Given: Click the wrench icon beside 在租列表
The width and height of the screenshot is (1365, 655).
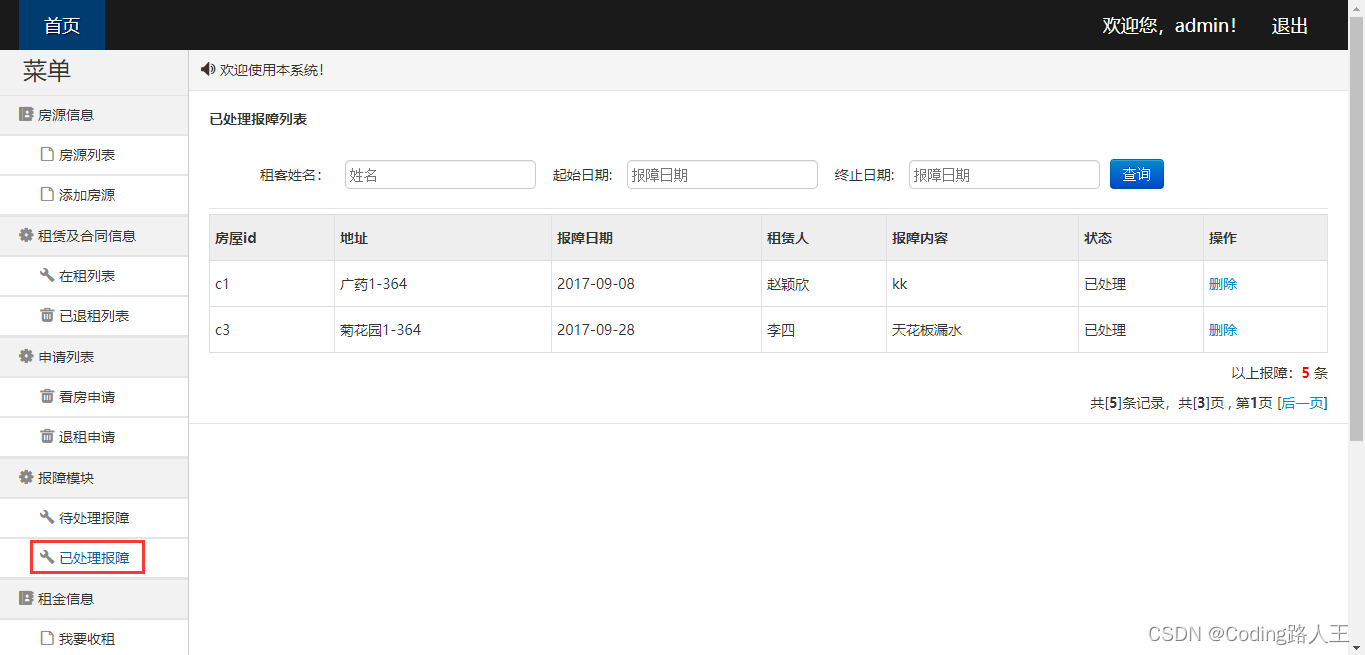Looking at the screenshot, I should pyautogui.click(x=47, y=276).
